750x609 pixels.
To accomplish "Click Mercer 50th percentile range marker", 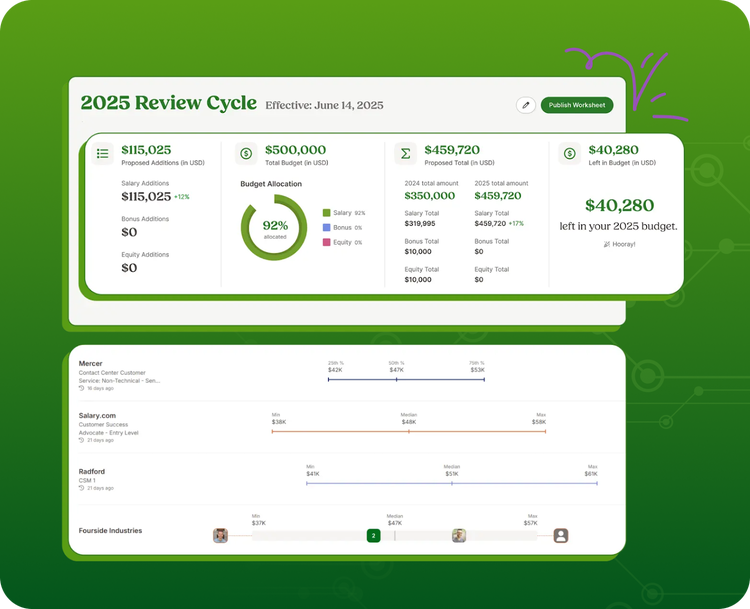I will pos(396,380).
